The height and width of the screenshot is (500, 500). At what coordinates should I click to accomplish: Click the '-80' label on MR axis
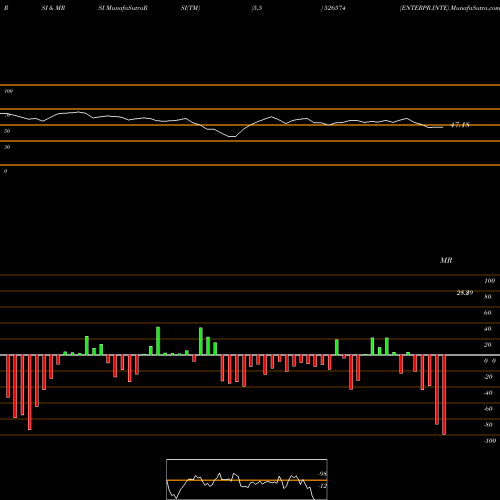[x=488, y=425]
